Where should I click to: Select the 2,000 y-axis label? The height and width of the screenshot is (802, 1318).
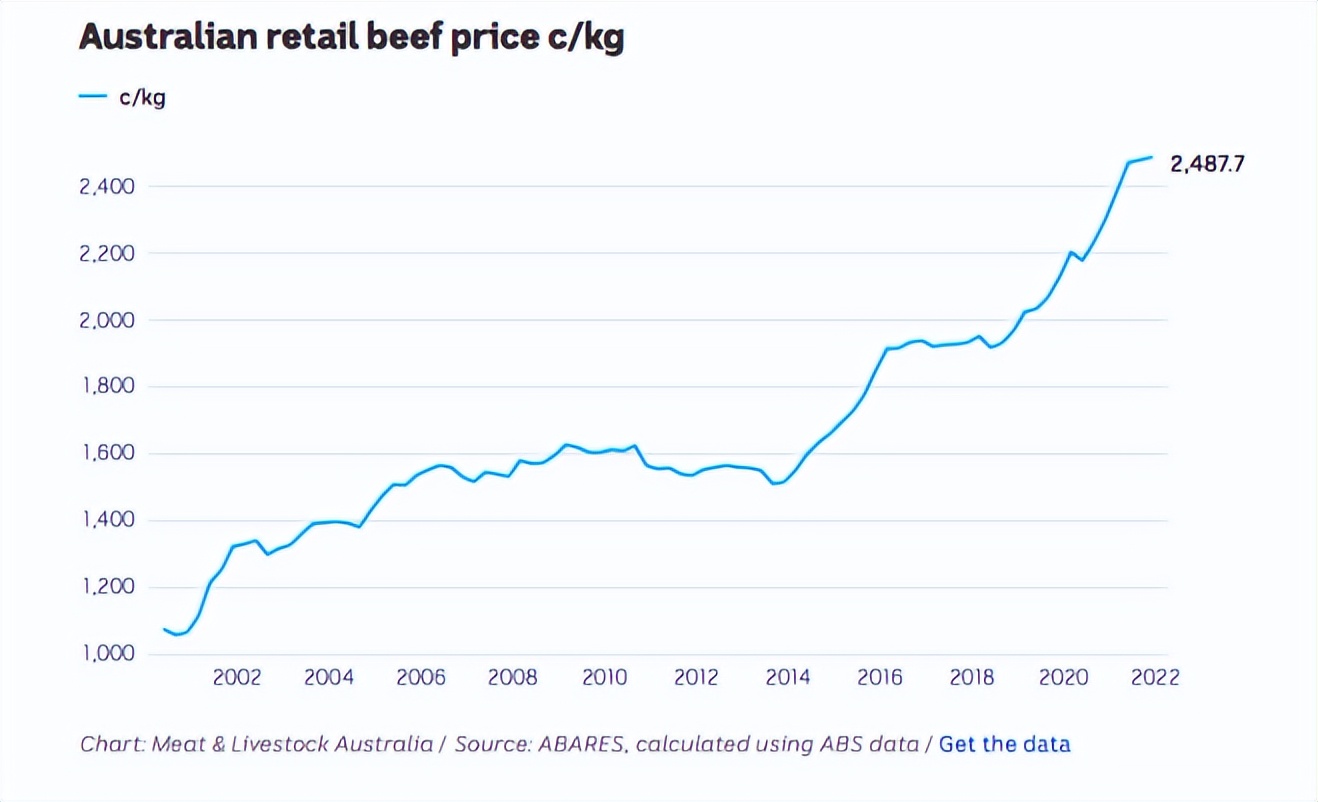click(x=108, y=320)
